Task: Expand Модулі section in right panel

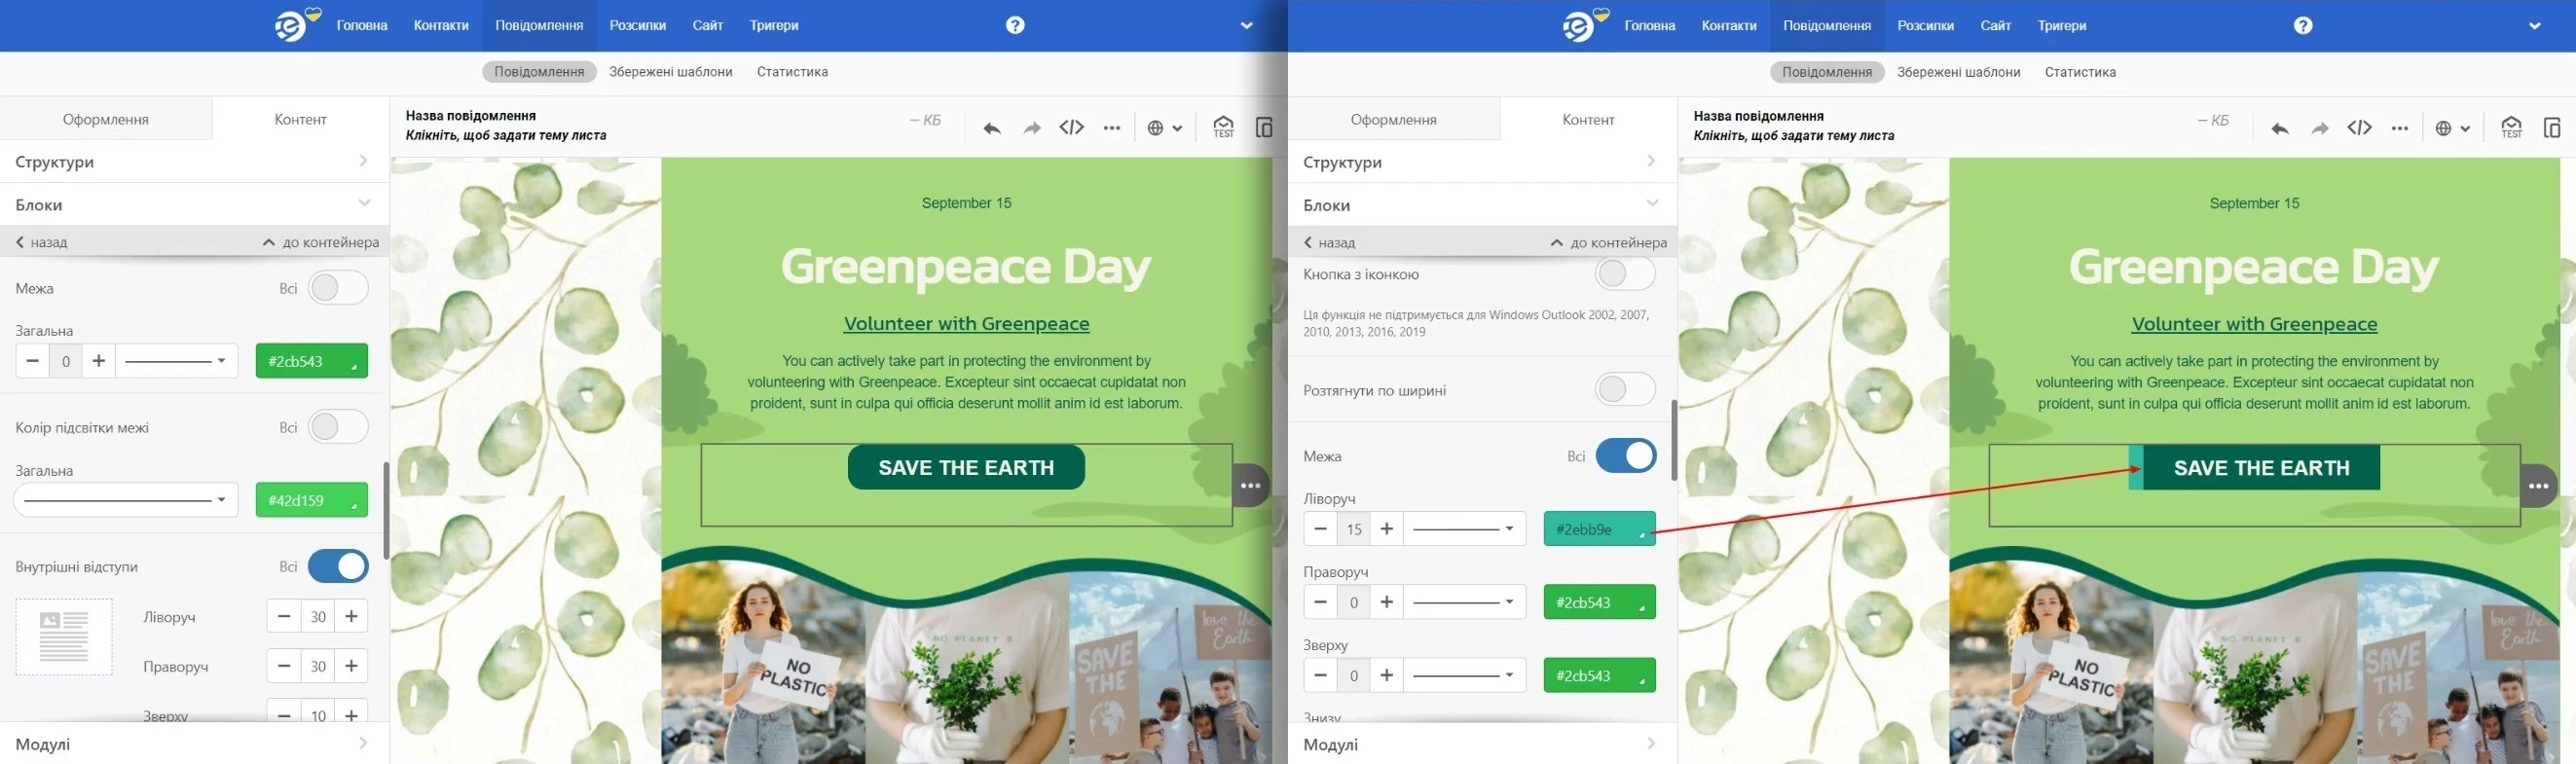Action: [1482, 744]
